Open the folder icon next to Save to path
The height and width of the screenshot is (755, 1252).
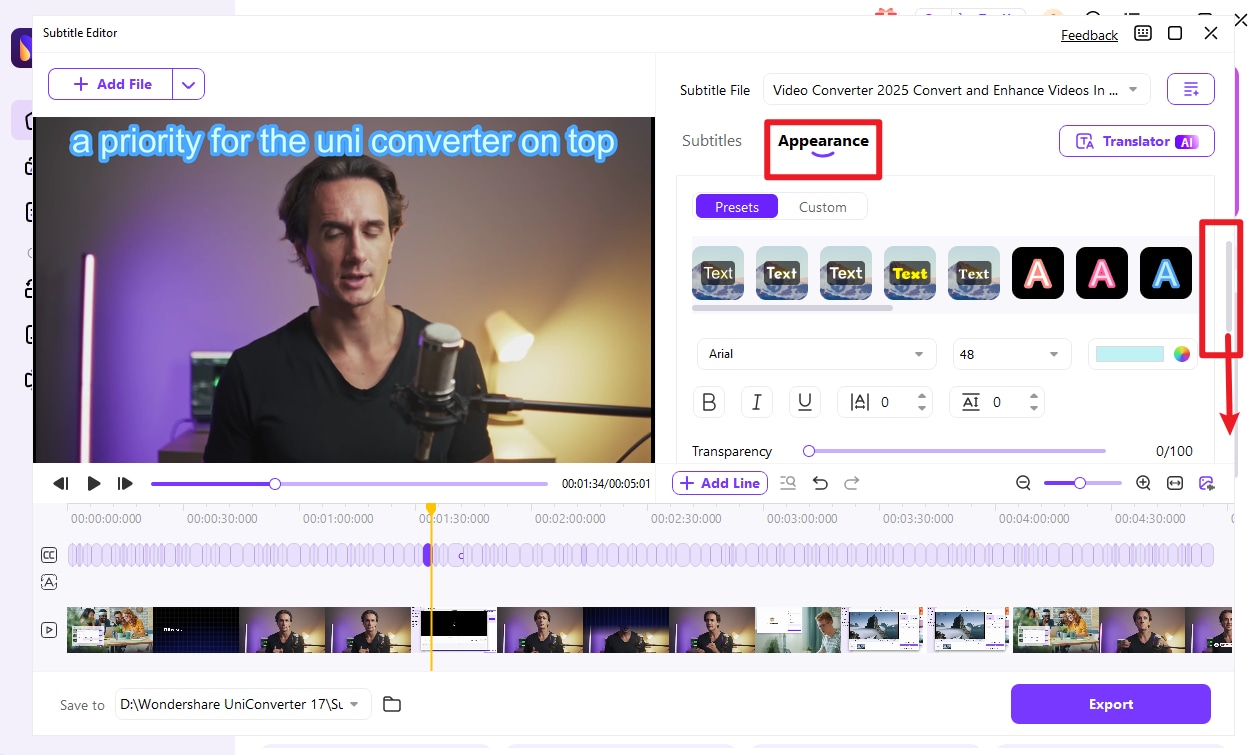click(391, 704)
